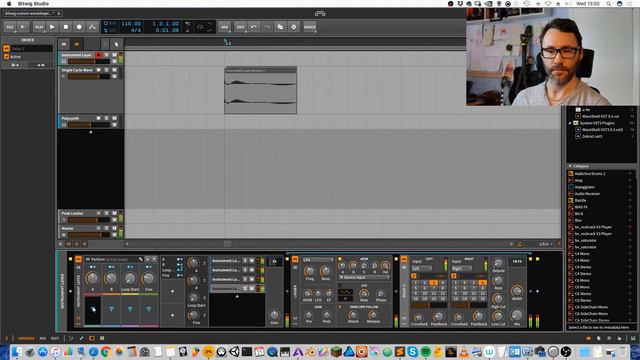Image resolution: width=640 pixels, height=360 pixels.
Task: Toggle the orange clip launcher view icon
Action: 77,44
